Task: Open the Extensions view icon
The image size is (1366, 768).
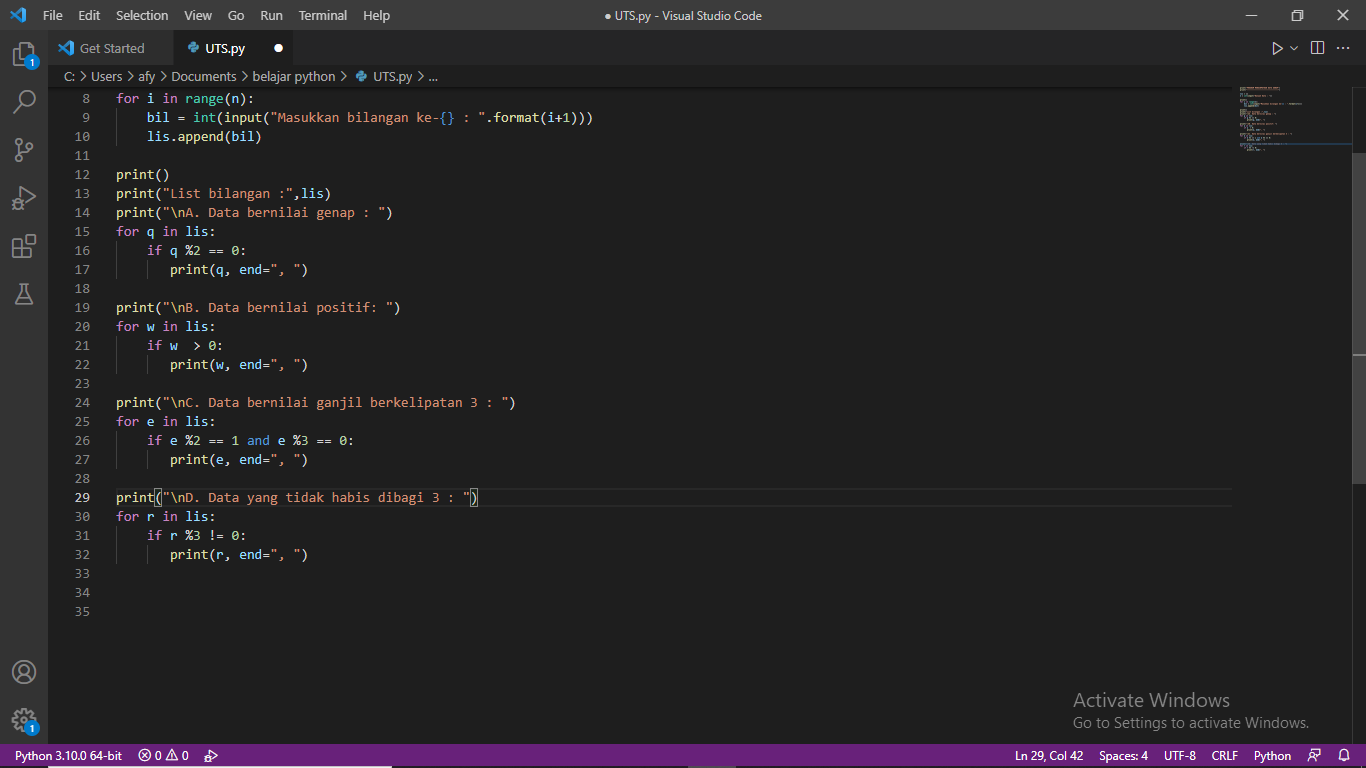Action: (24, 246)
